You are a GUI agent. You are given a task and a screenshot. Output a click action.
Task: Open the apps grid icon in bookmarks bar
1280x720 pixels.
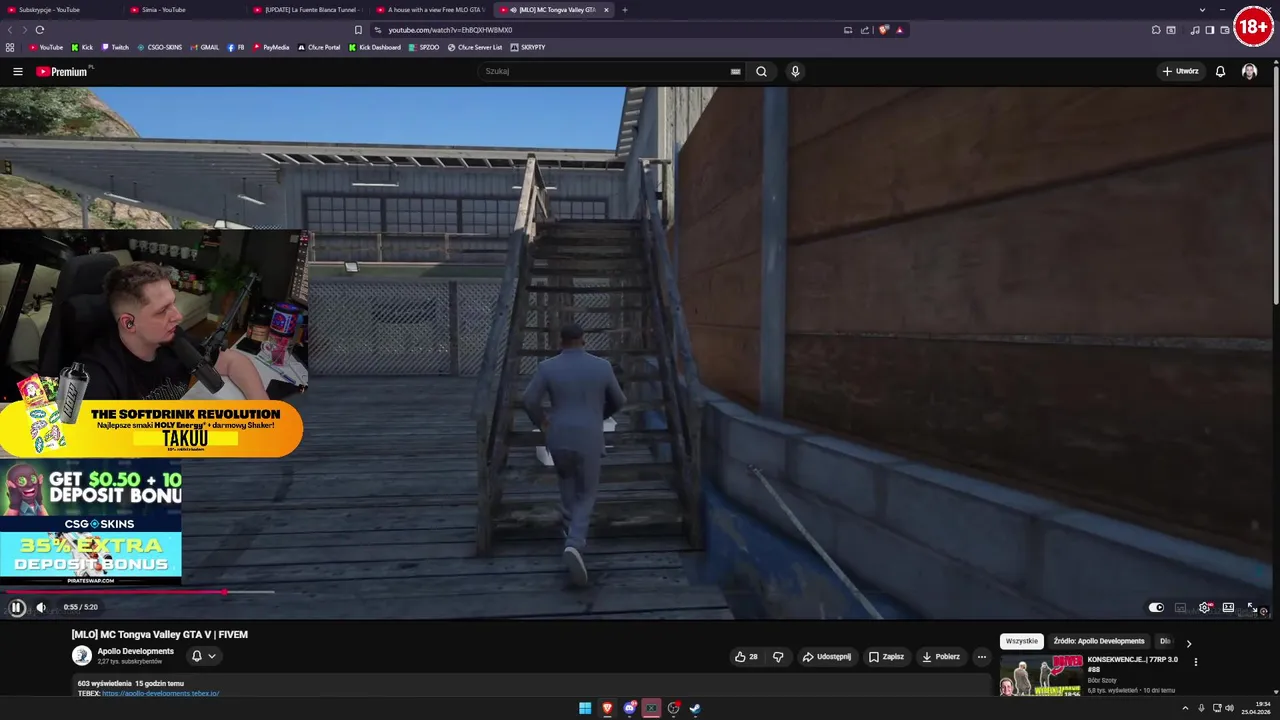click(10, 47)
